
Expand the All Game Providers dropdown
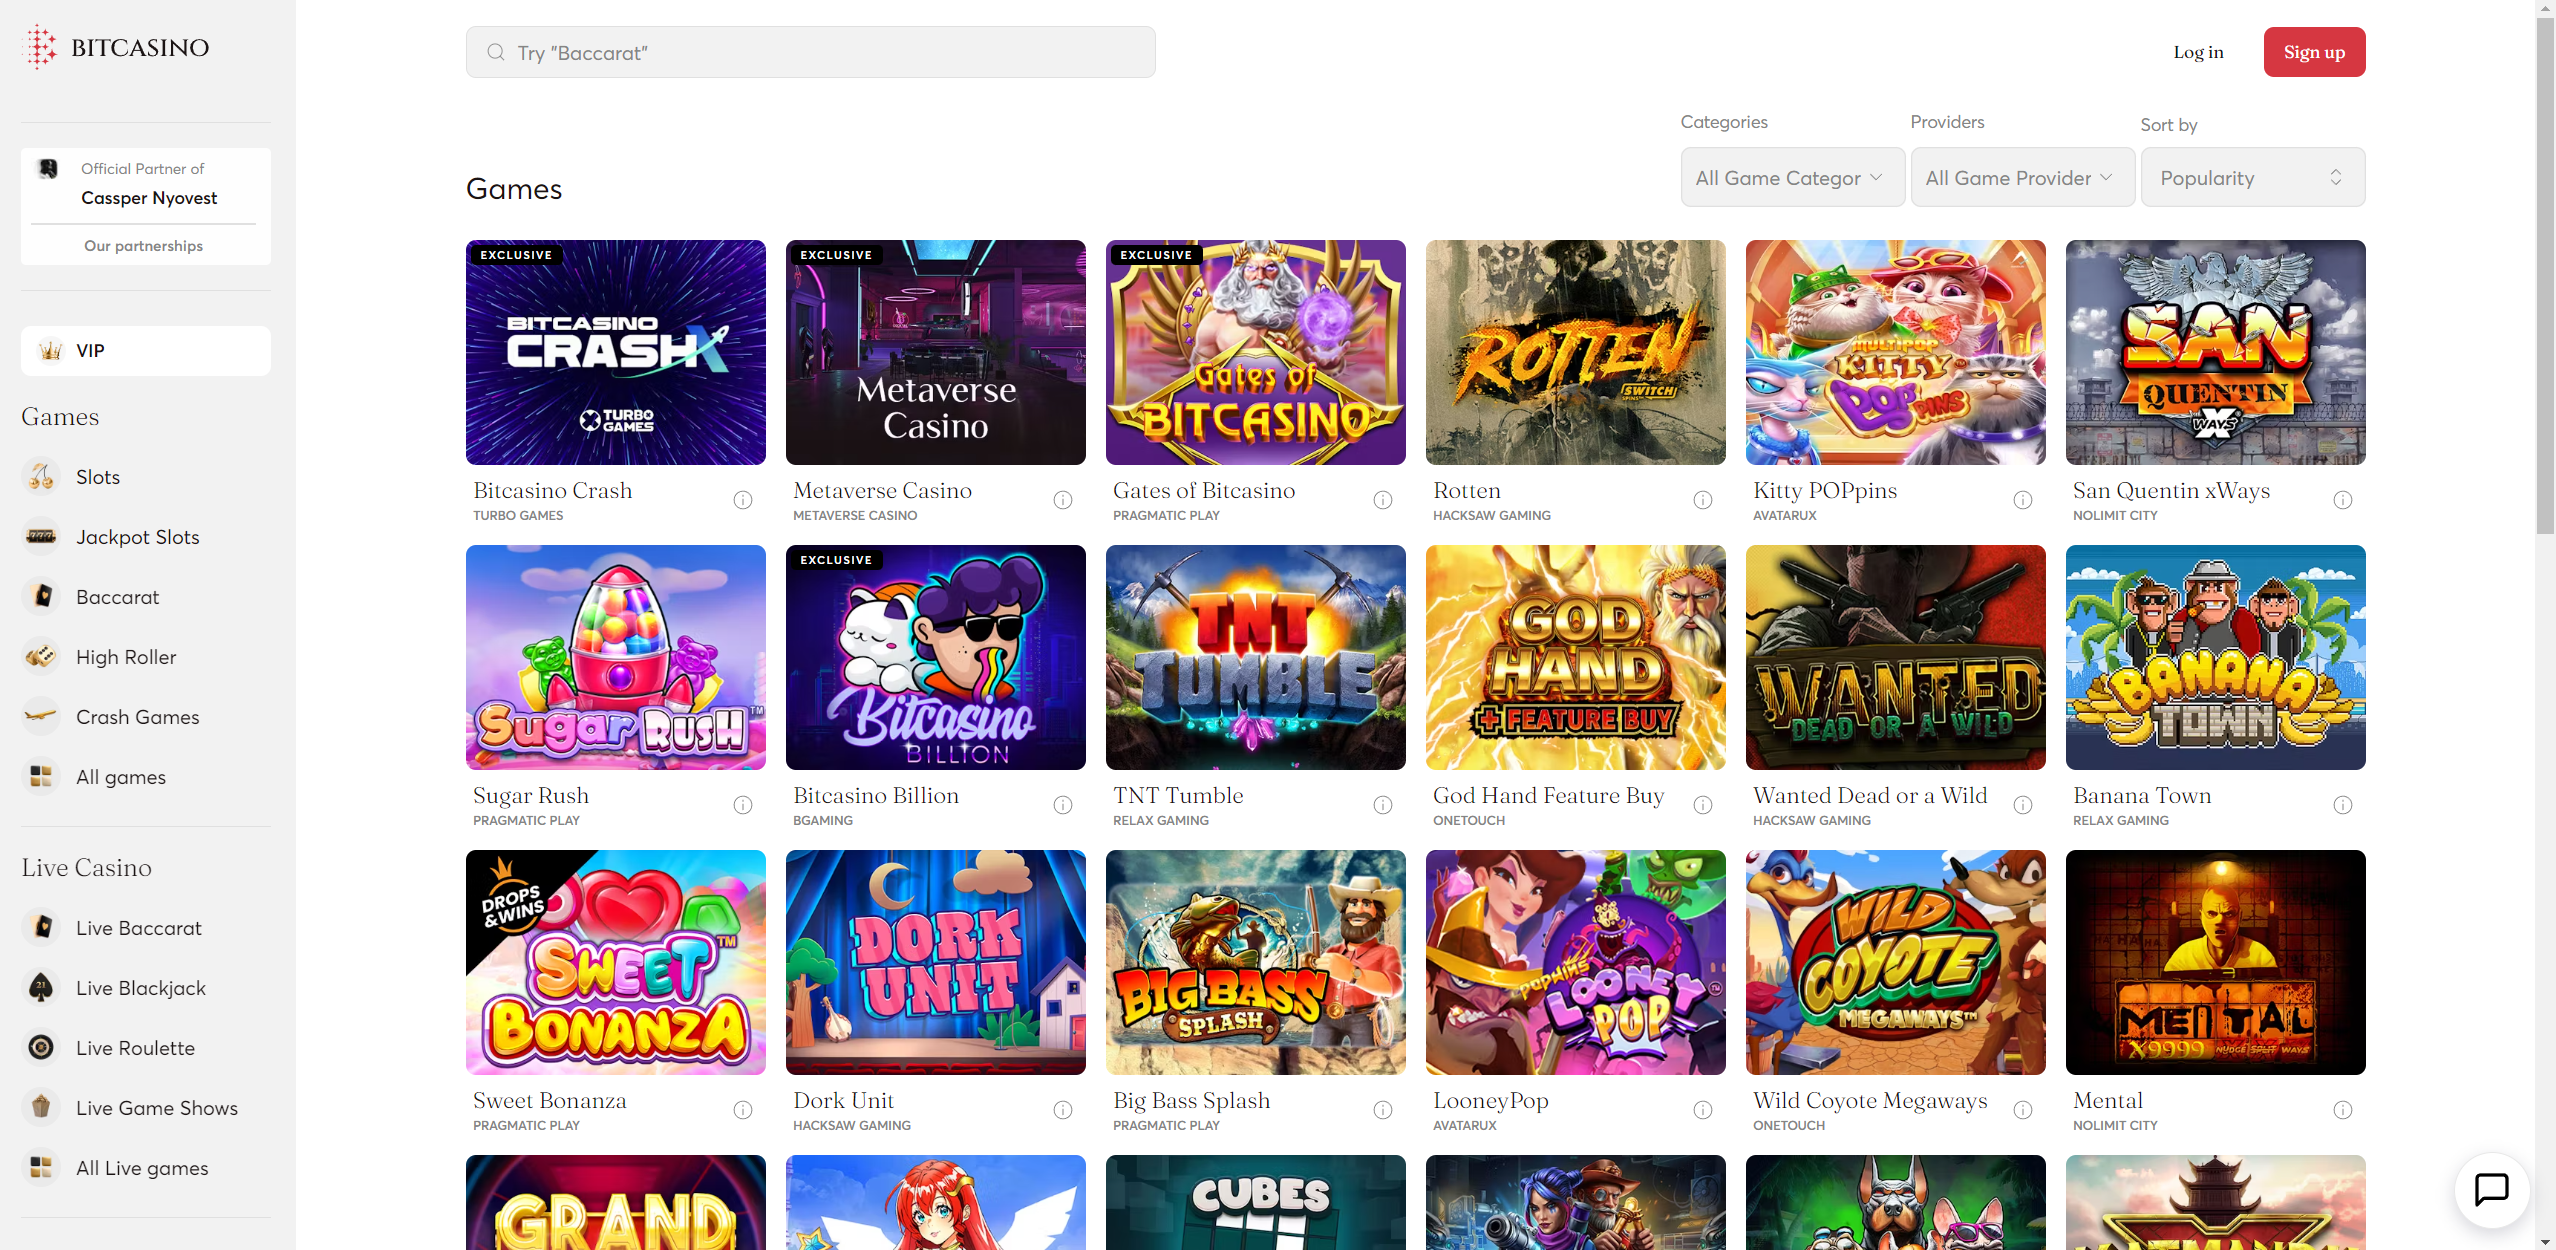(x=2022, y=178)
